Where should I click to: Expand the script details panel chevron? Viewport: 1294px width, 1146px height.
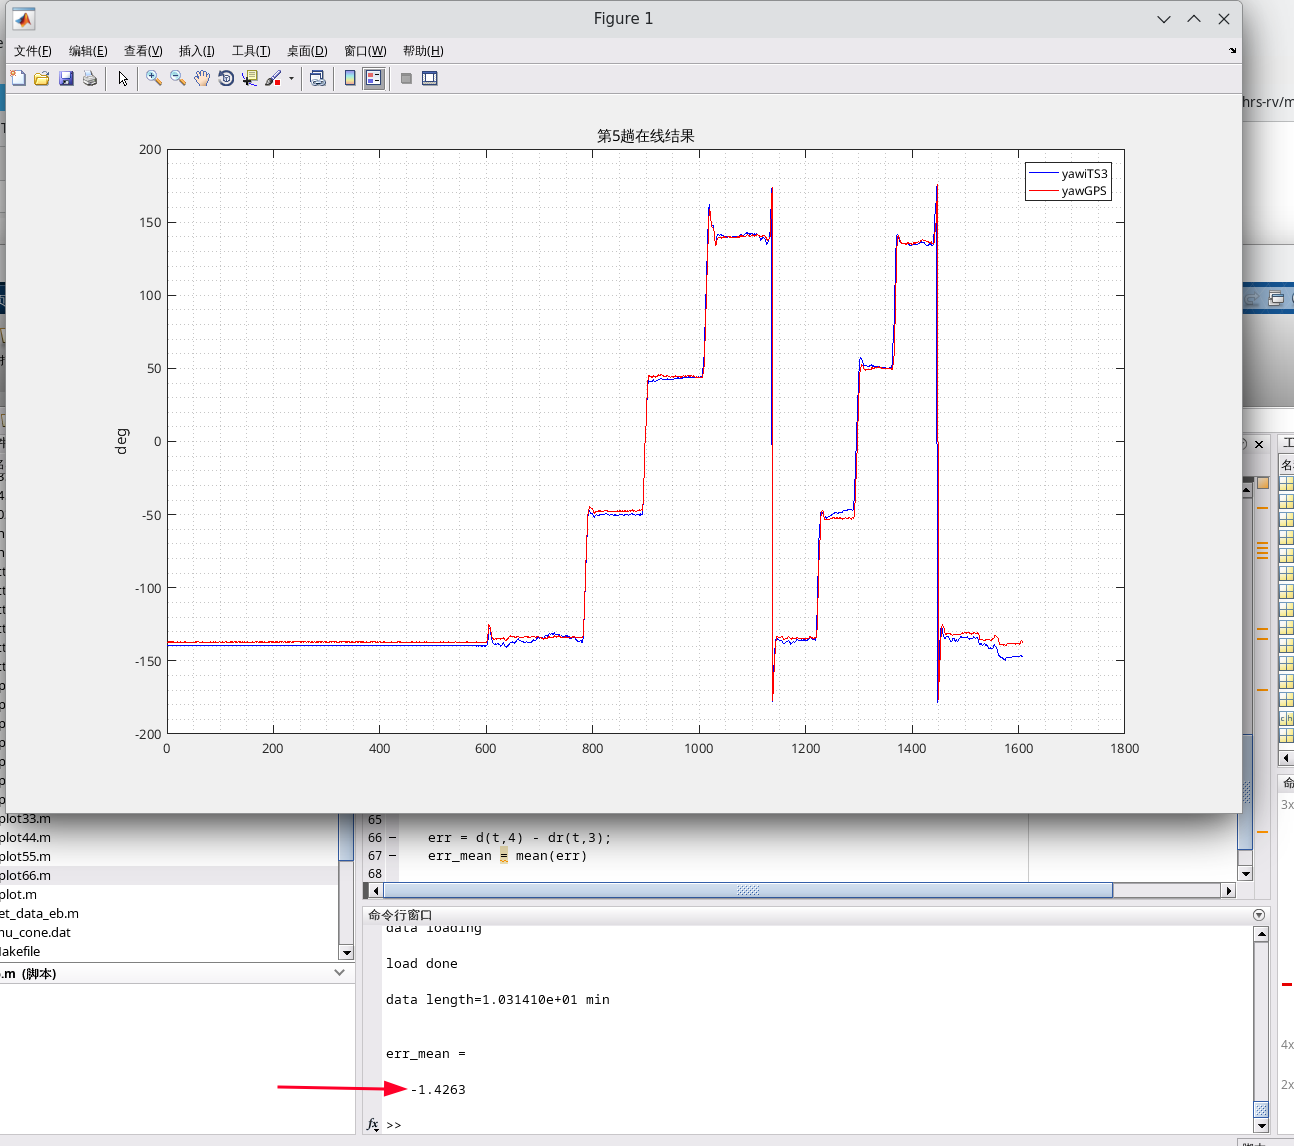340,973
